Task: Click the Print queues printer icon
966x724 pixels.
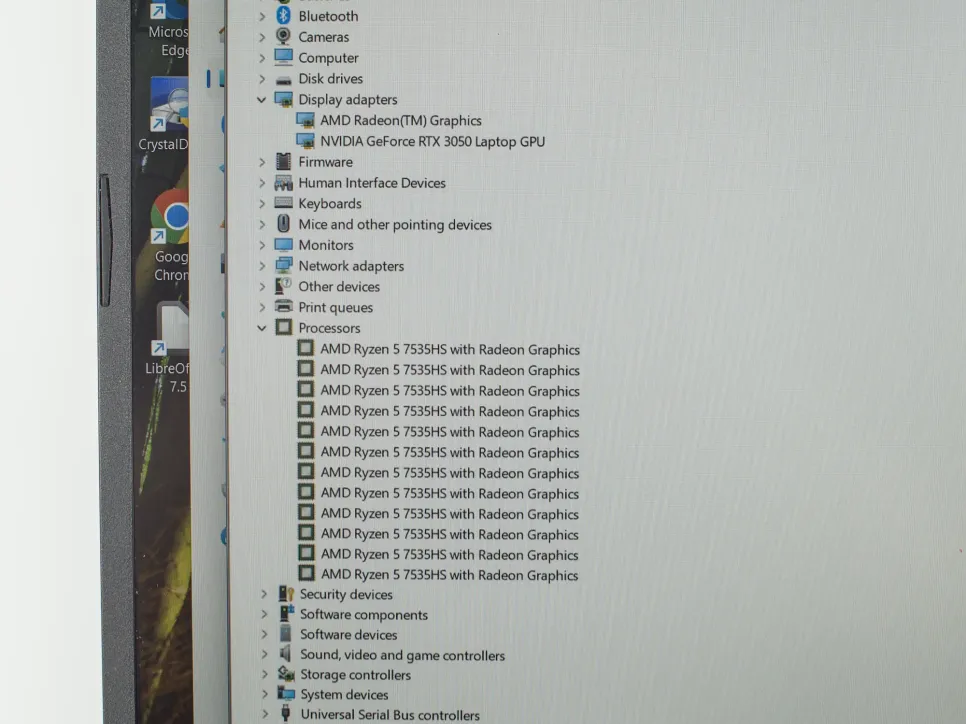Action: (x=284, y=307)
